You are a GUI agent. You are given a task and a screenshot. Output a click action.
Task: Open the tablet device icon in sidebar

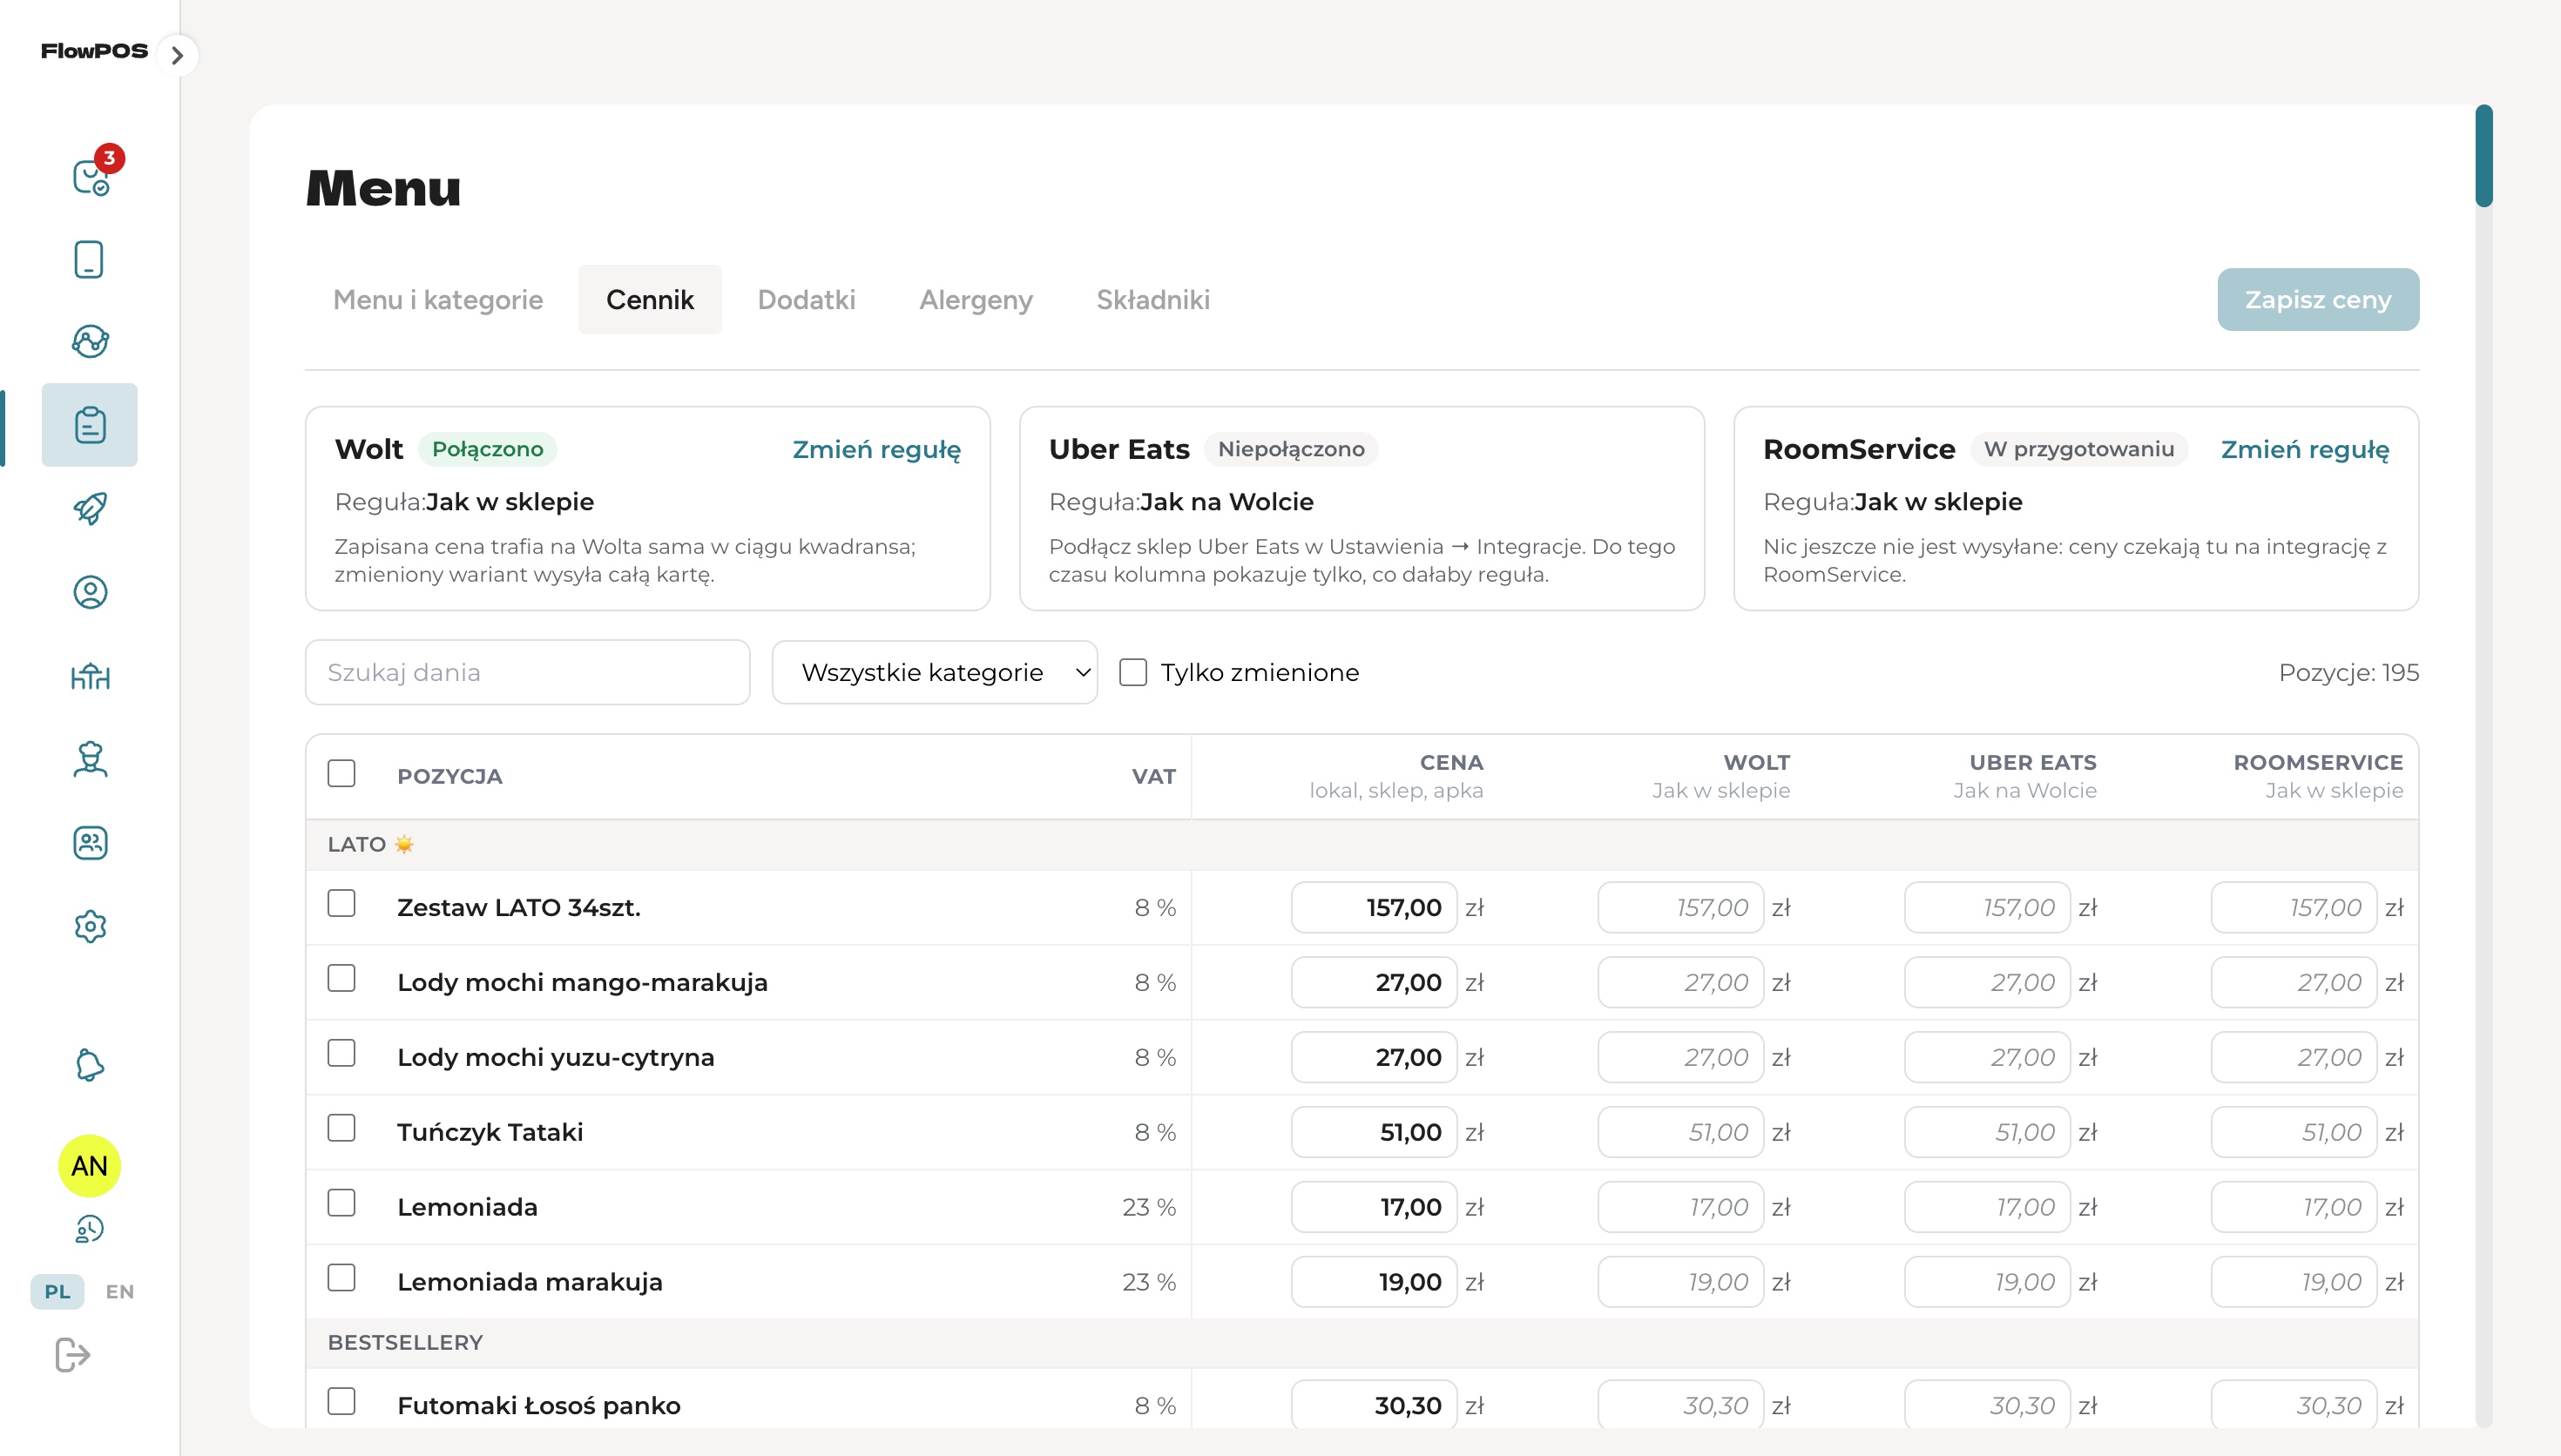pyautogui.click(x=89, y=259)
